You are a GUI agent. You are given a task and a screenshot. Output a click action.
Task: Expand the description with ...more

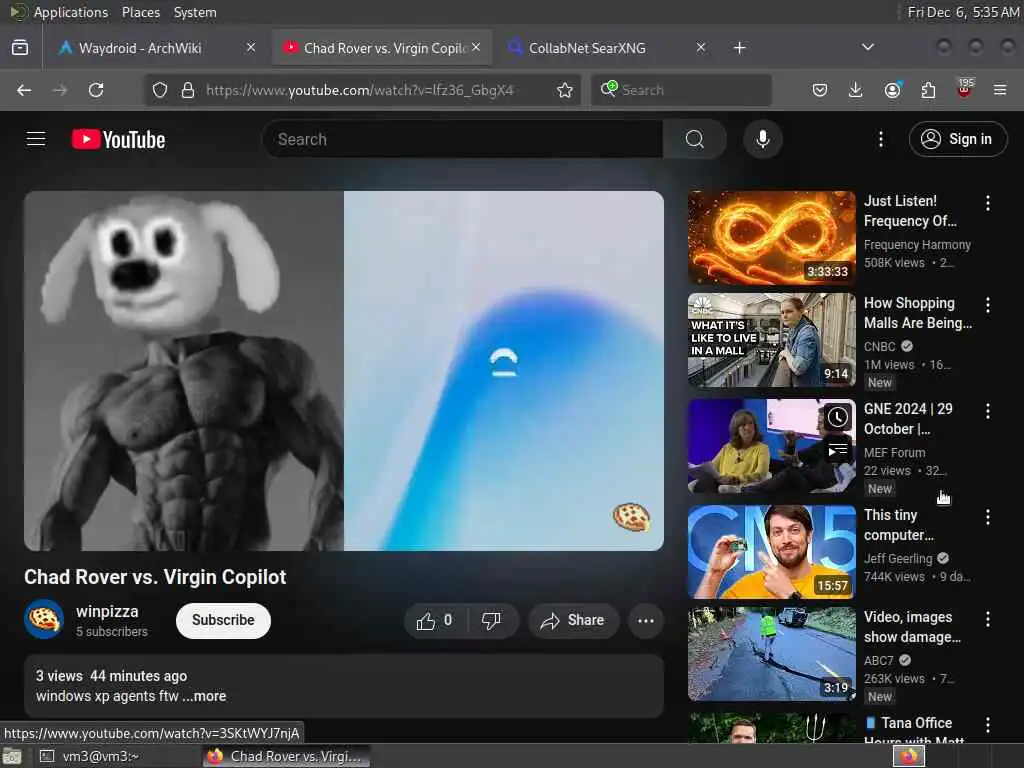click(204, 696)
